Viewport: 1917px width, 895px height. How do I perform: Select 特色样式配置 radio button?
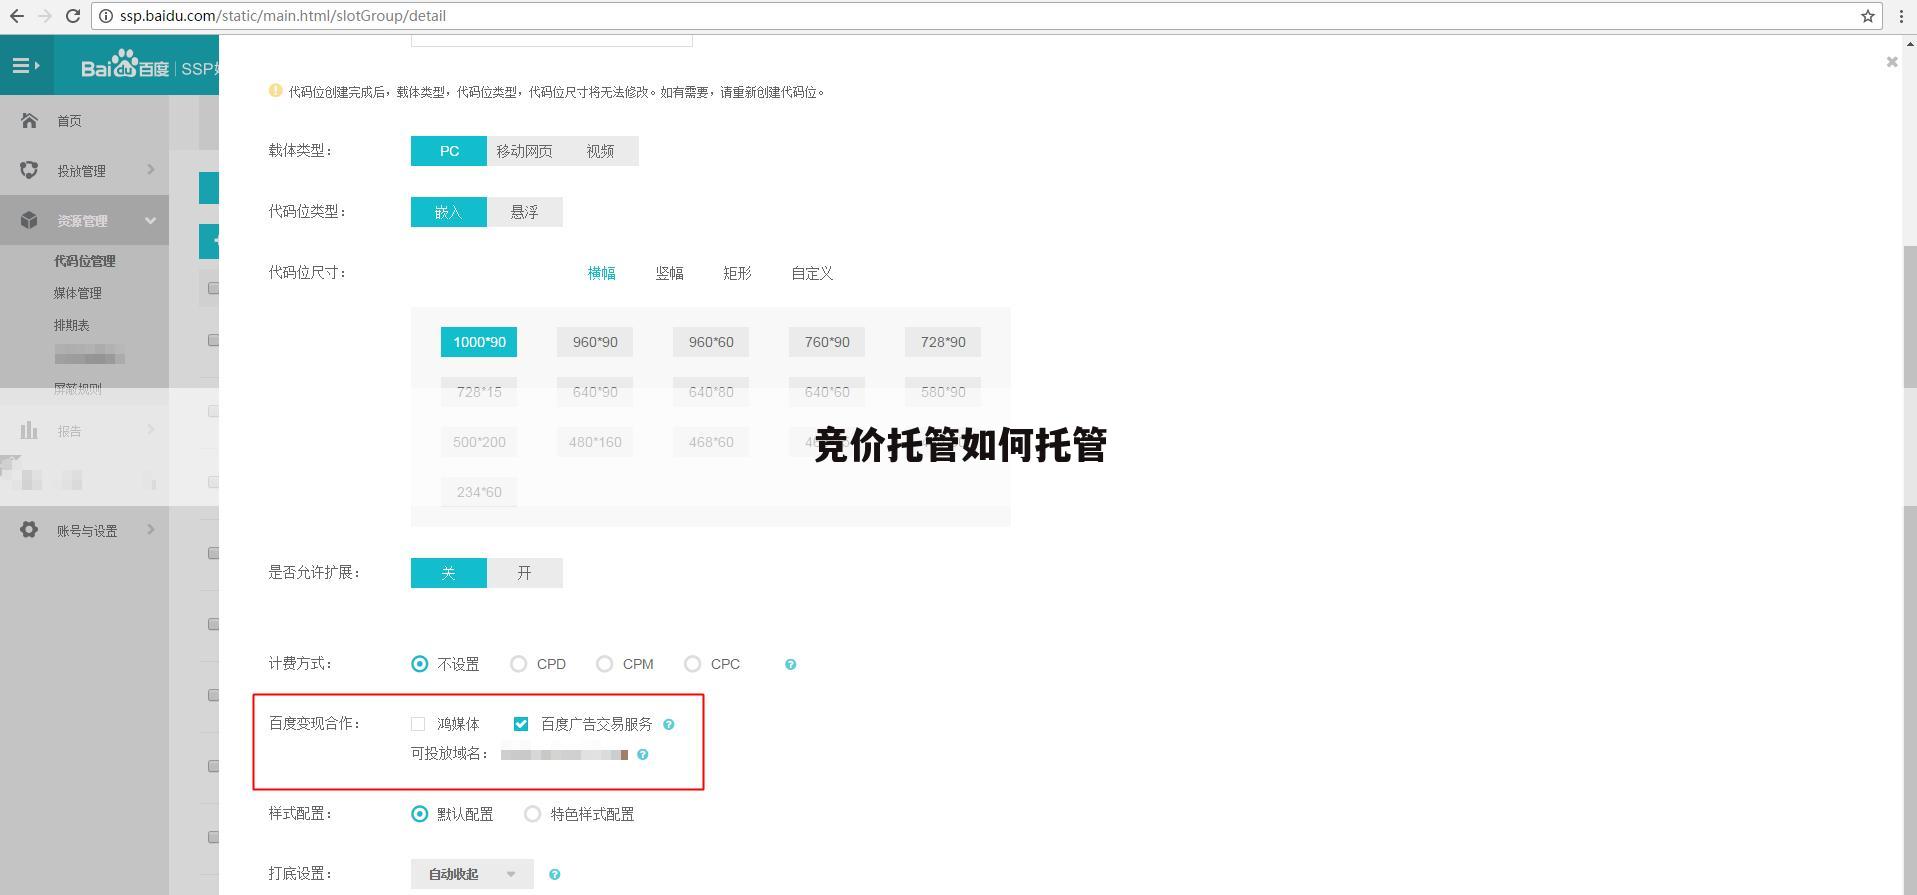tap(532, 814)
